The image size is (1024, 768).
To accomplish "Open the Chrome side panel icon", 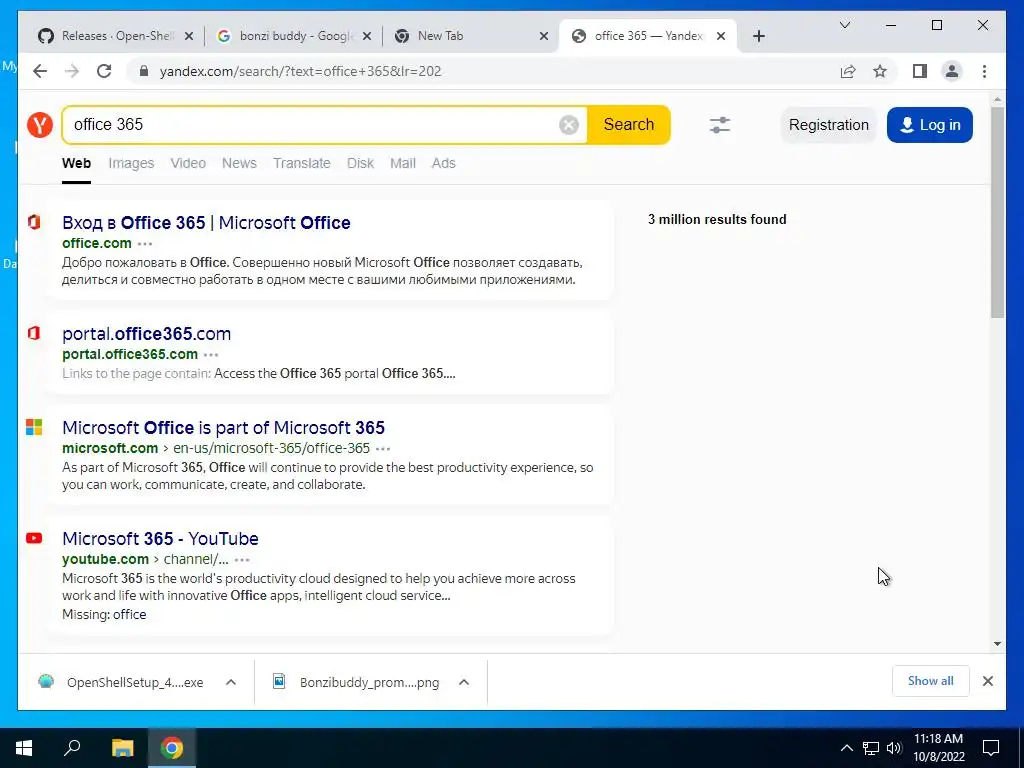I will (920, 71).
